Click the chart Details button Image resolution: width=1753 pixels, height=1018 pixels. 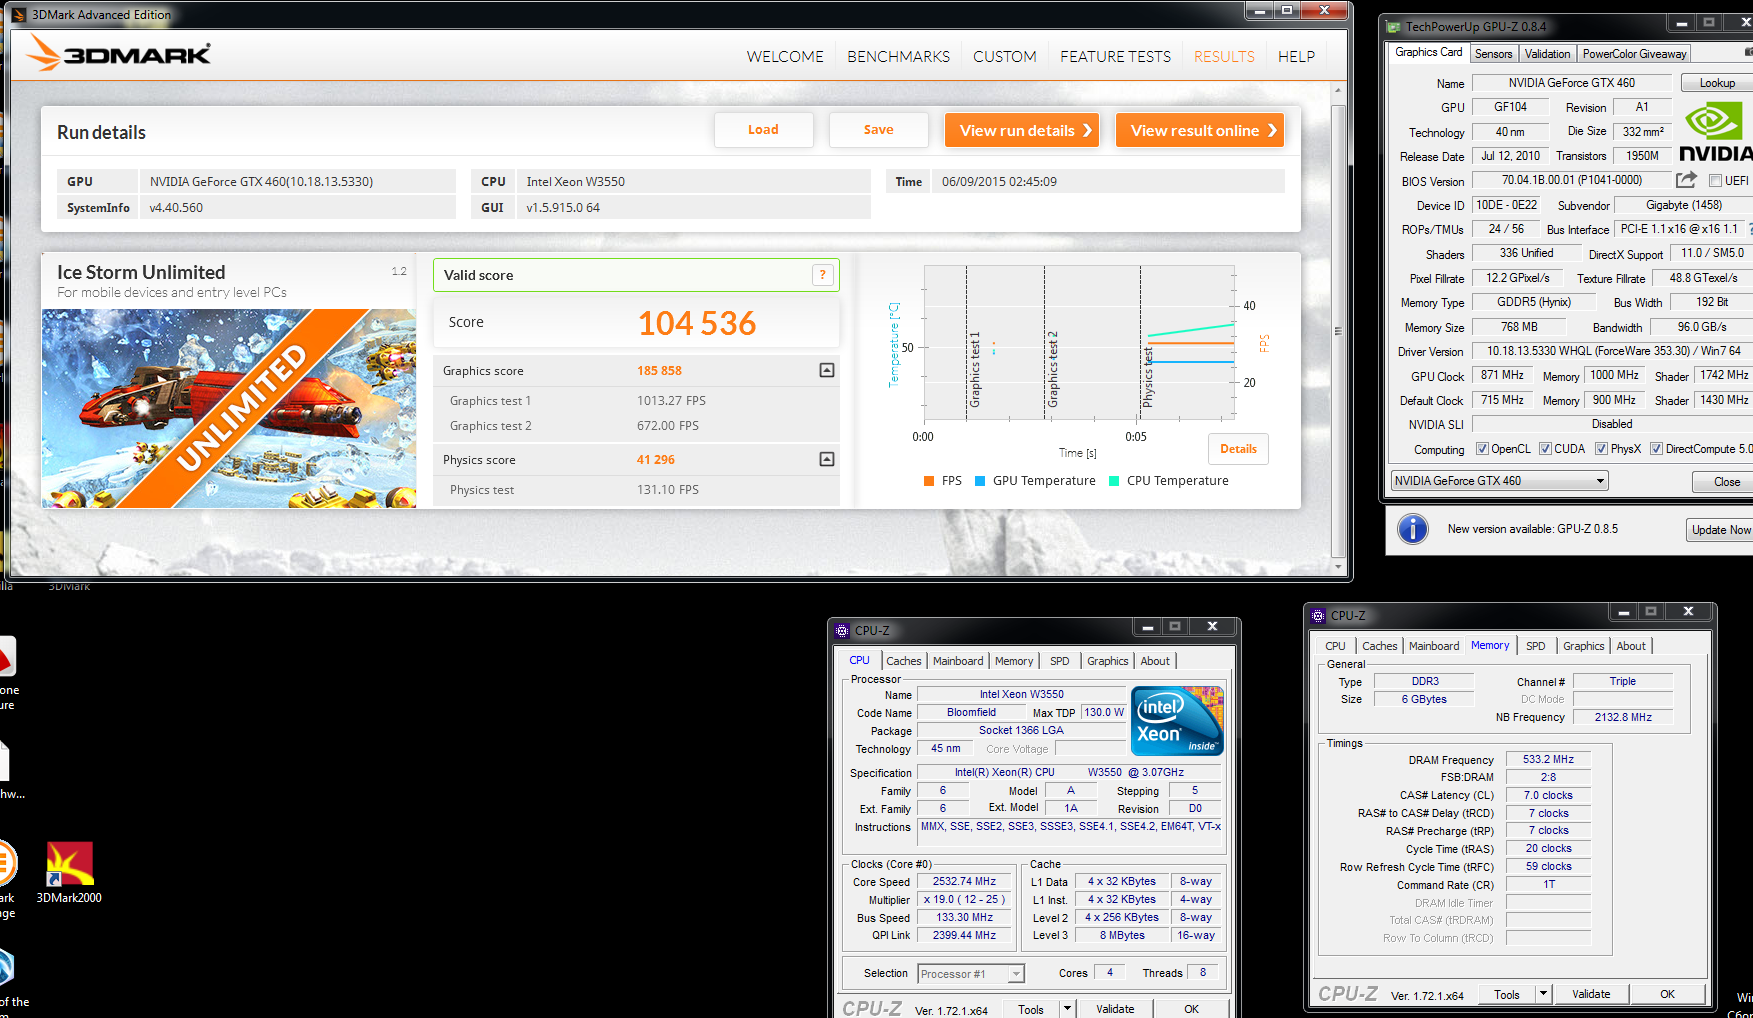1238,449
